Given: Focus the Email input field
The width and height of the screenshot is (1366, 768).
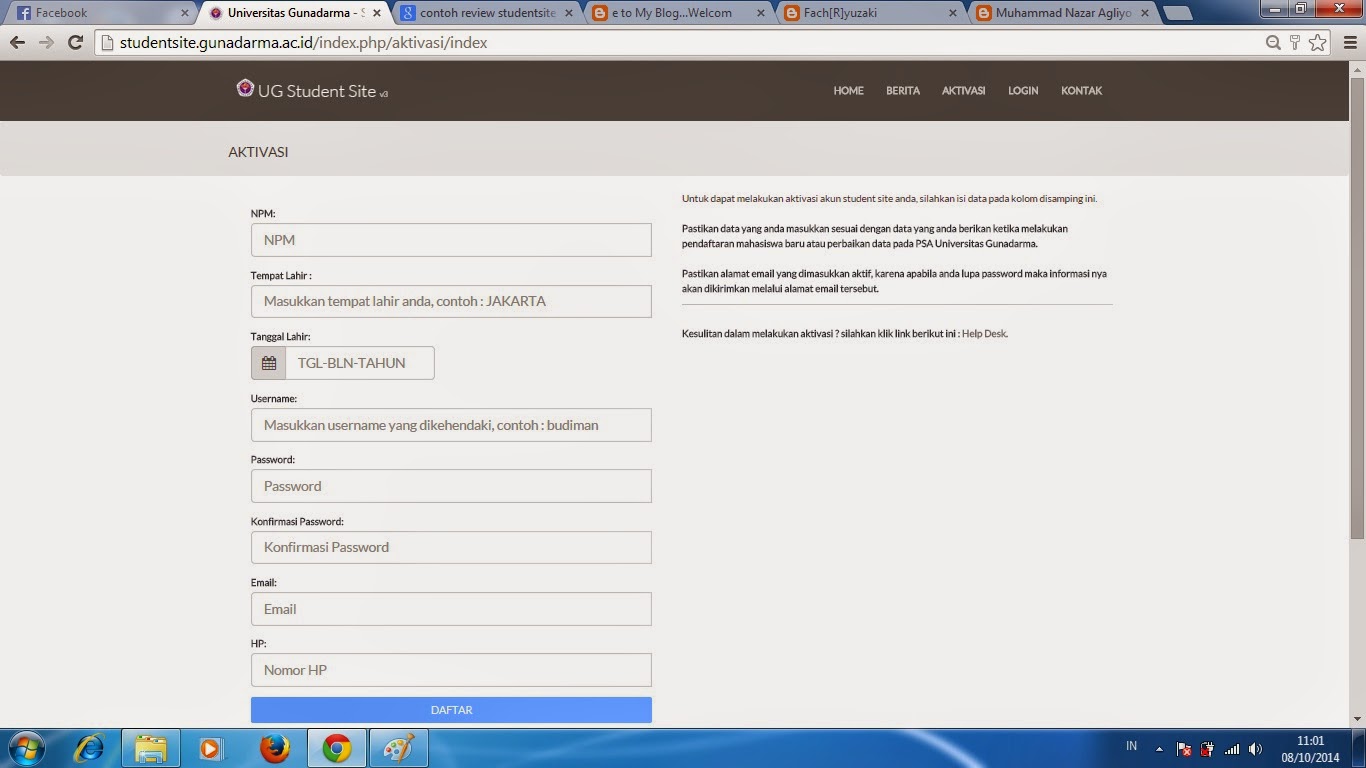Looking at the screenshot, I should [x=451, y=609].
